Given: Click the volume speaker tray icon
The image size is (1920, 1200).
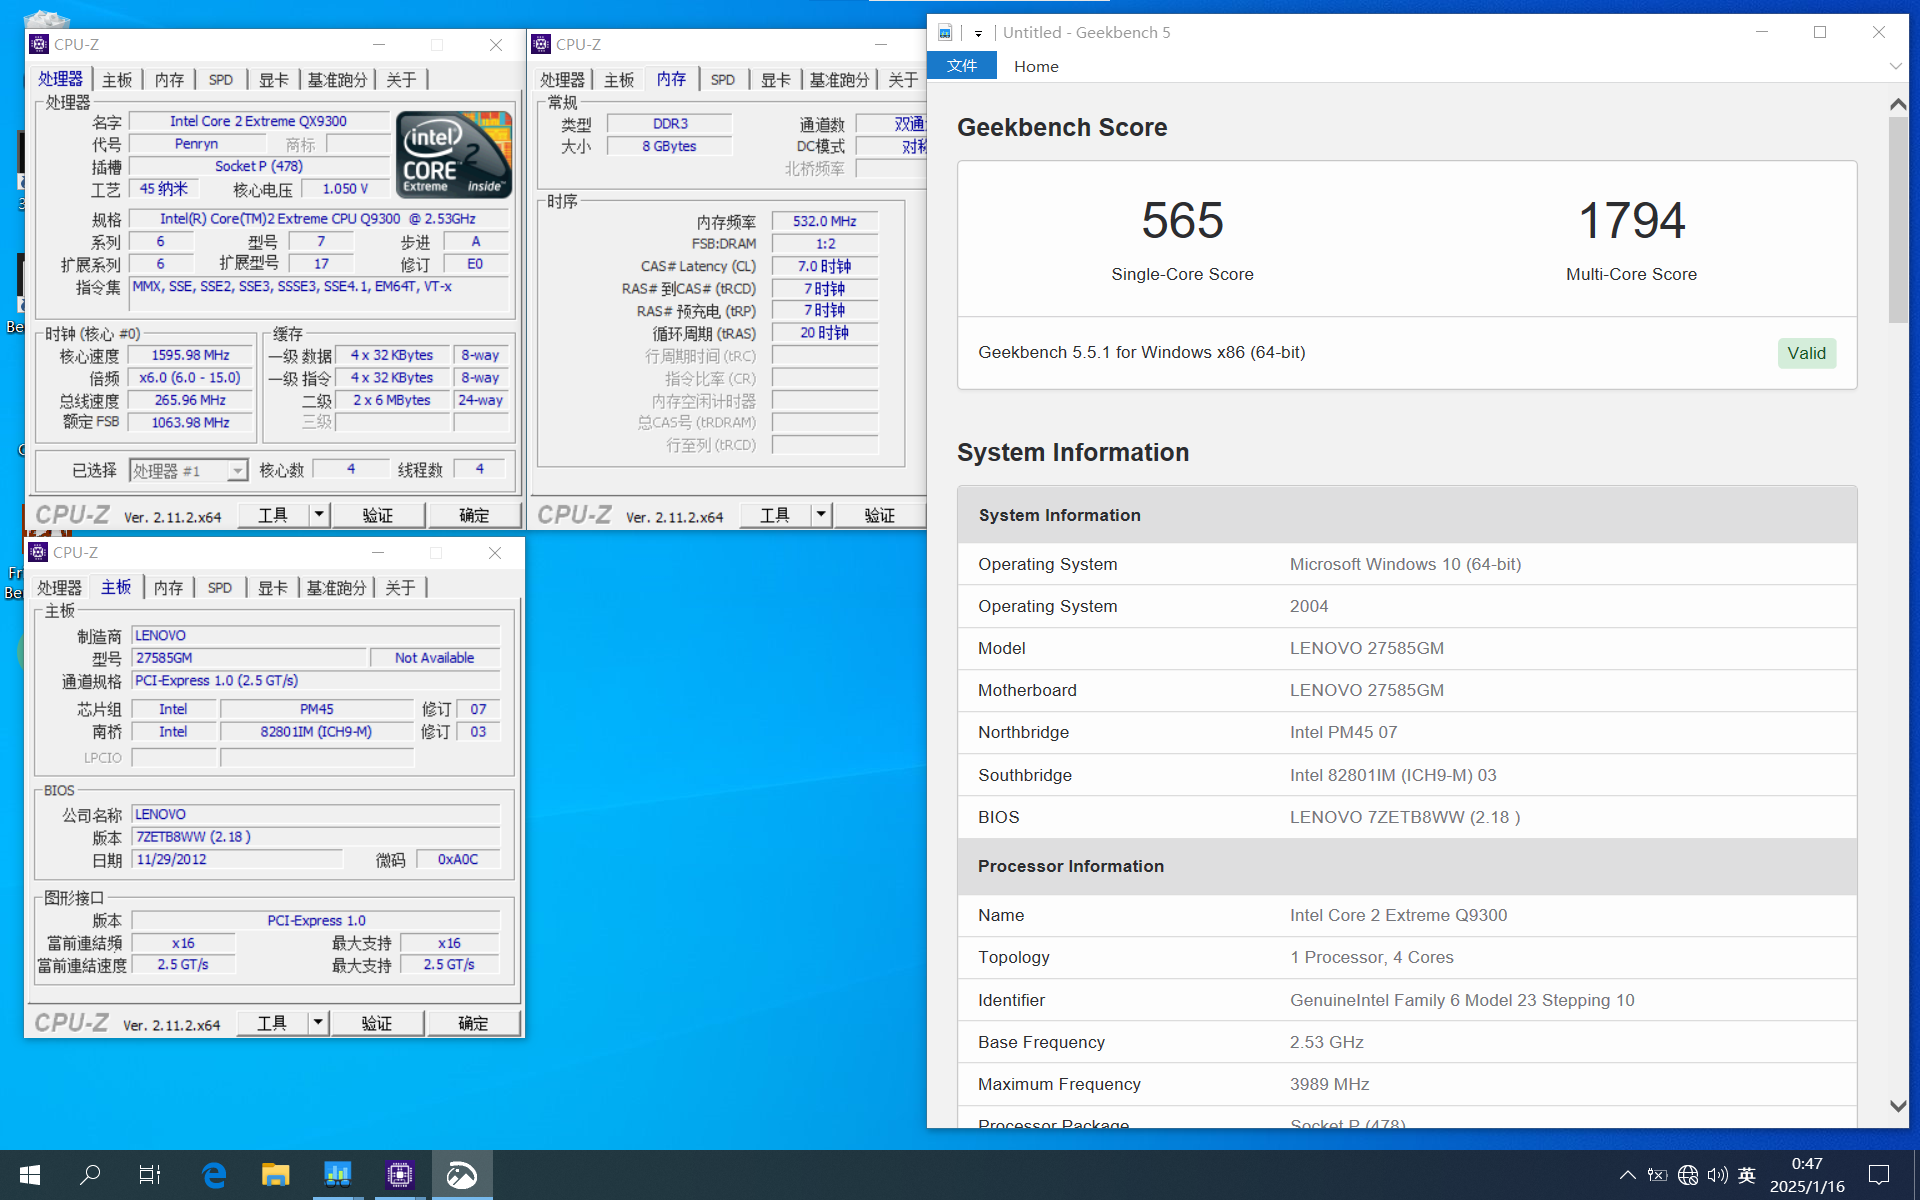Looking at the screenshot, I should [1718, 1175].
